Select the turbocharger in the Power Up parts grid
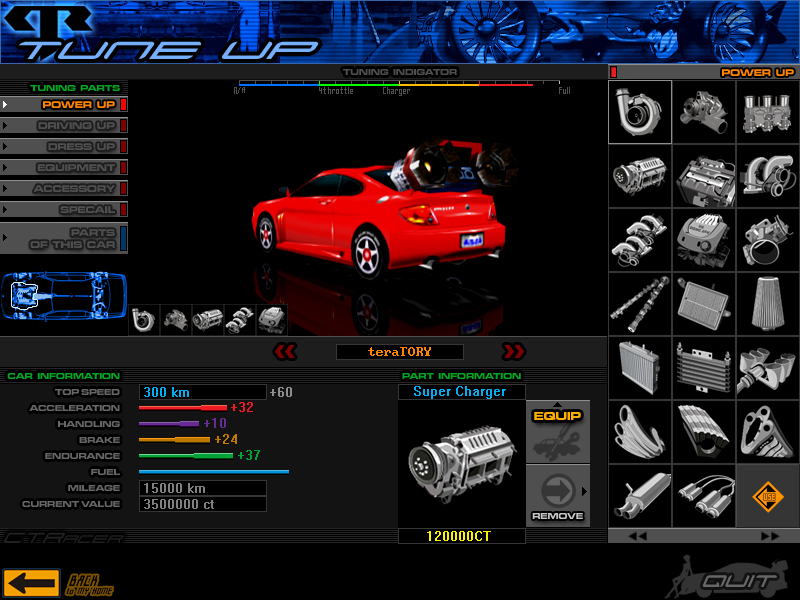This screenshot has height=600, width=800. 640,112
